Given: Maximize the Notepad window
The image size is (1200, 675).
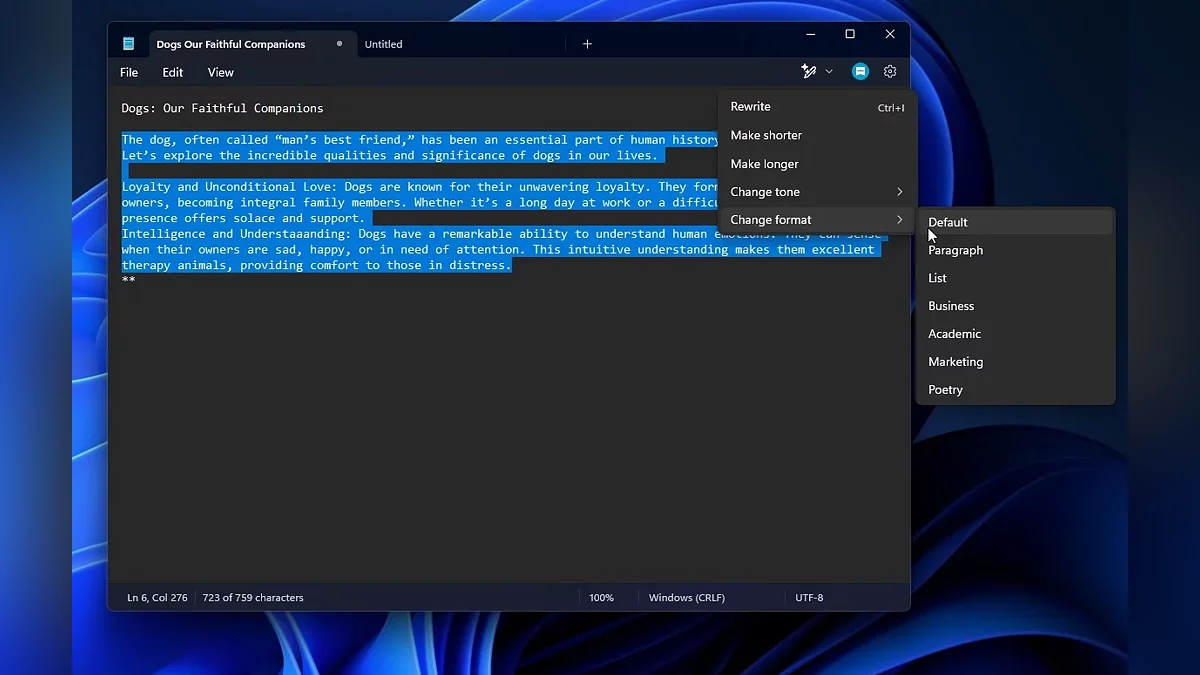Looking at the screenshot, I should click(850, 34).
